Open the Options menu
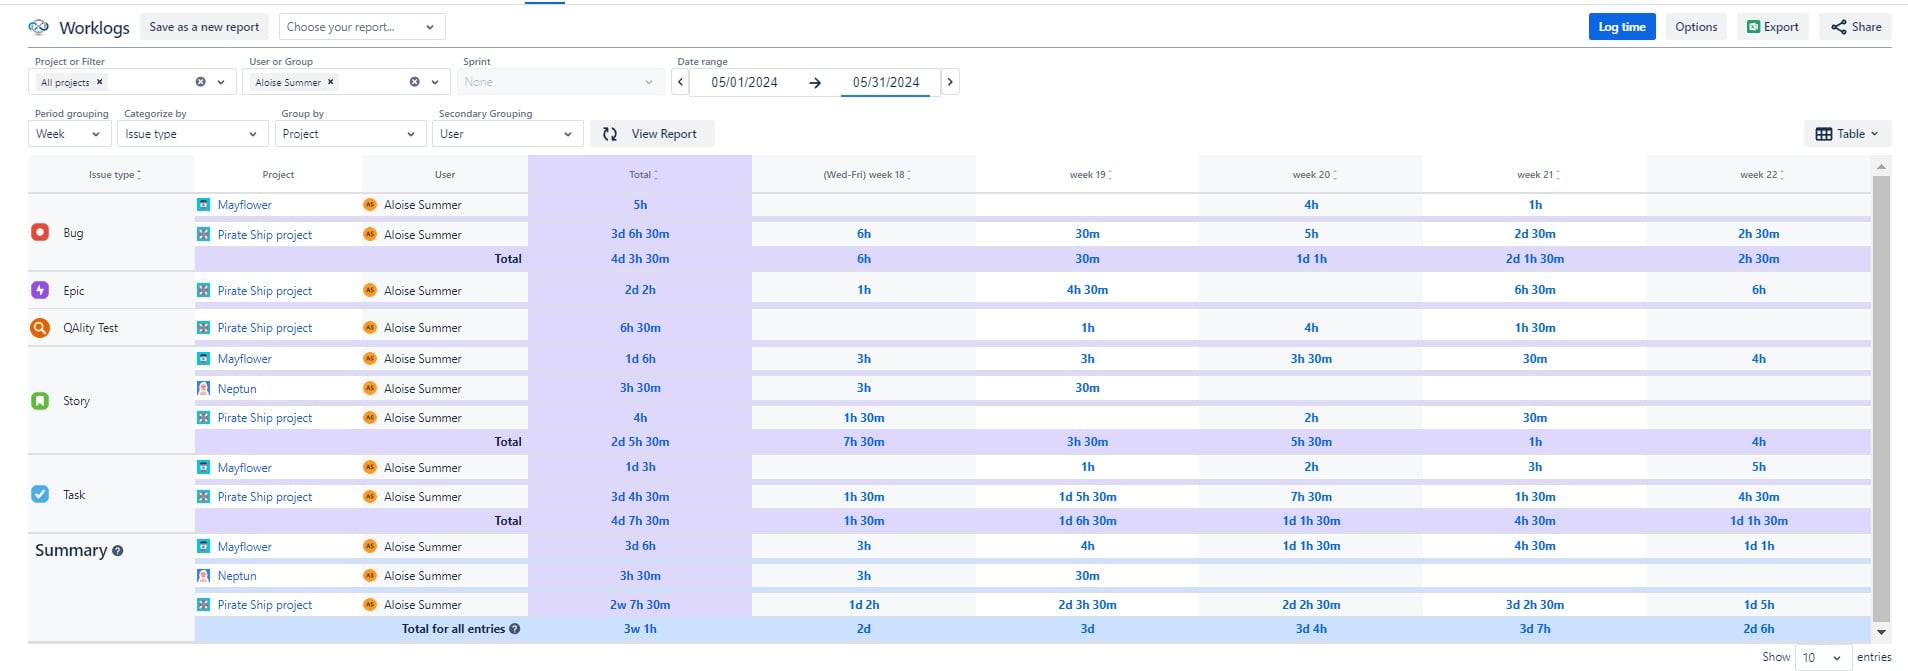The width and height of the screenshot is (1908, 671). (x=1696, y=27)
